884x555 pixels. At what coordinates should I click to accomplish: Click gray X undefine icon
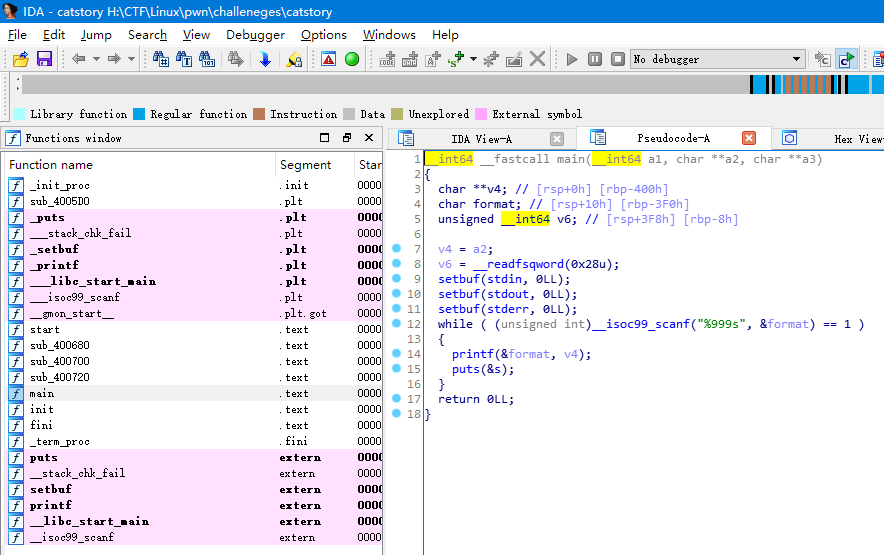[x=538, y=59]
